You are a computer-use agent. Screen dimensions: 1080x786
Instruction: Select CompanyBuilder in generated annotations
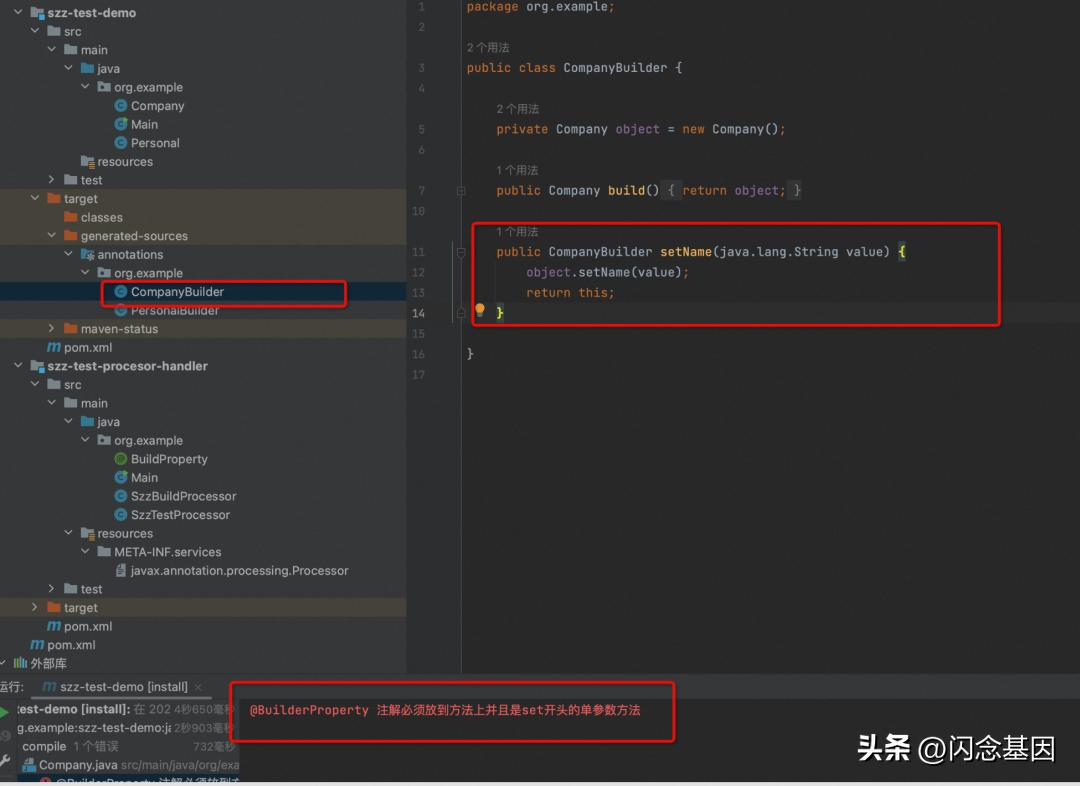(177, 292)
